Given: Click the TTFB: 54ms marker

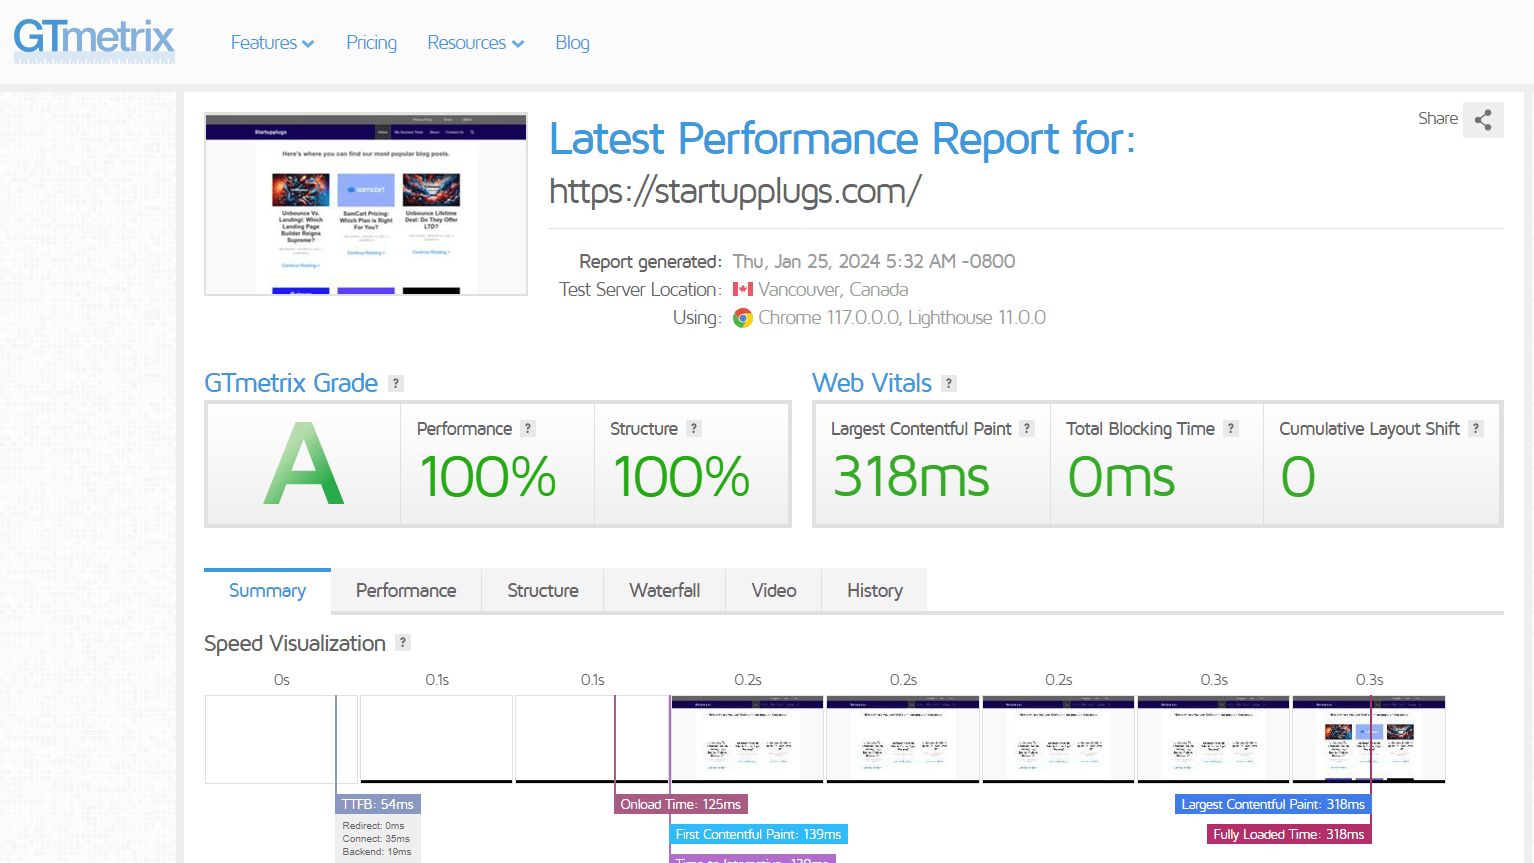Looking at the screenshot, I should (x=378, y=804).
